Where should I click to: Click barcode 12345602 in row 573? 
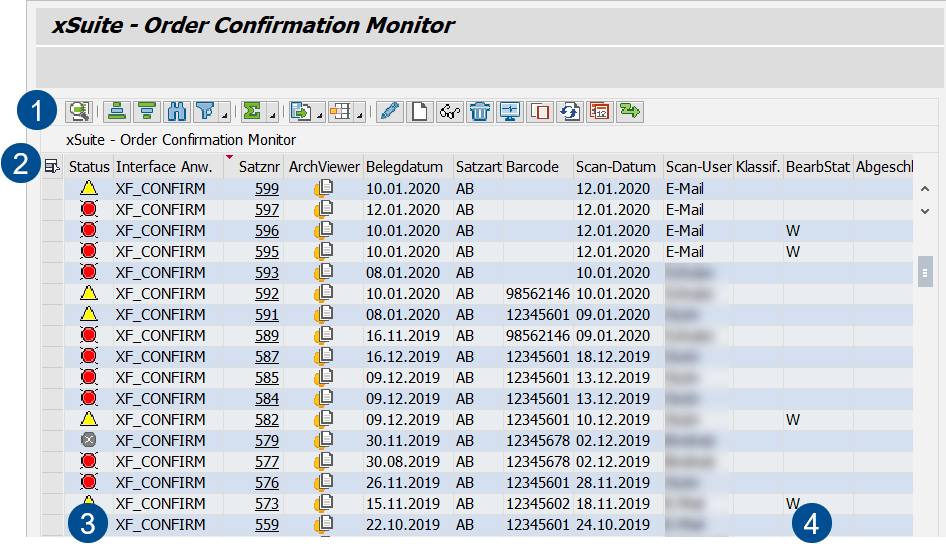click(x=538, y=504)
